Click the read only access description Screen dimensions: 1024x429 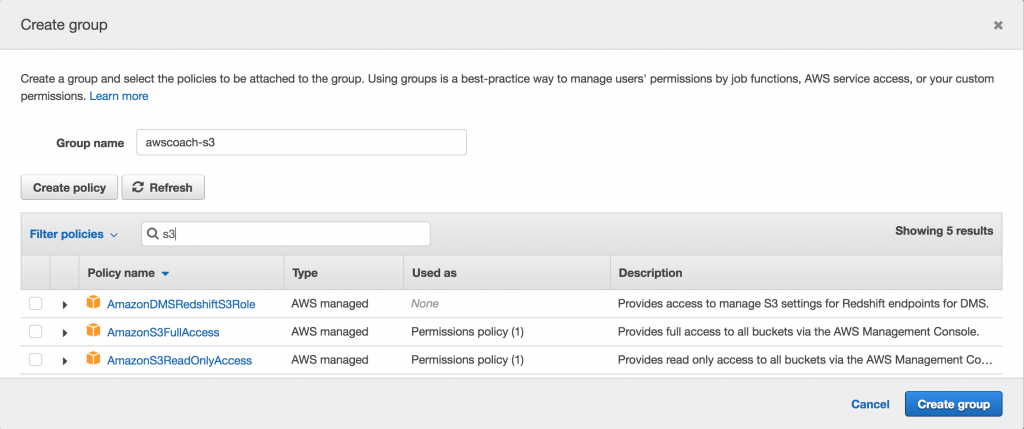pos(805,360)
